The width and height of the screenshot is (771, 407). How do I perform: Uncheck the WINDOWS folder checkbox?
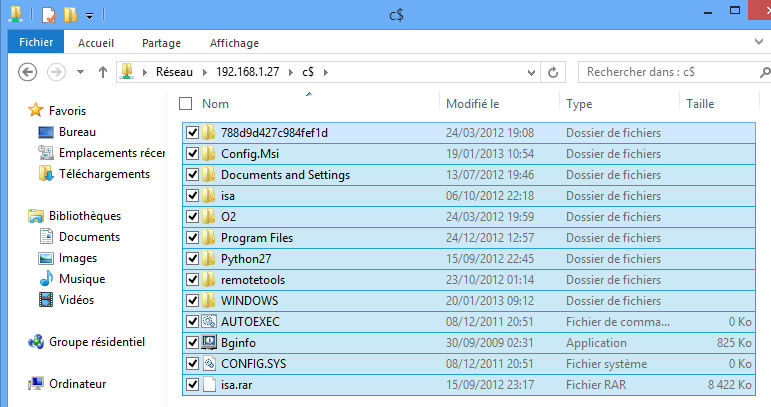[x=192, y=300]
